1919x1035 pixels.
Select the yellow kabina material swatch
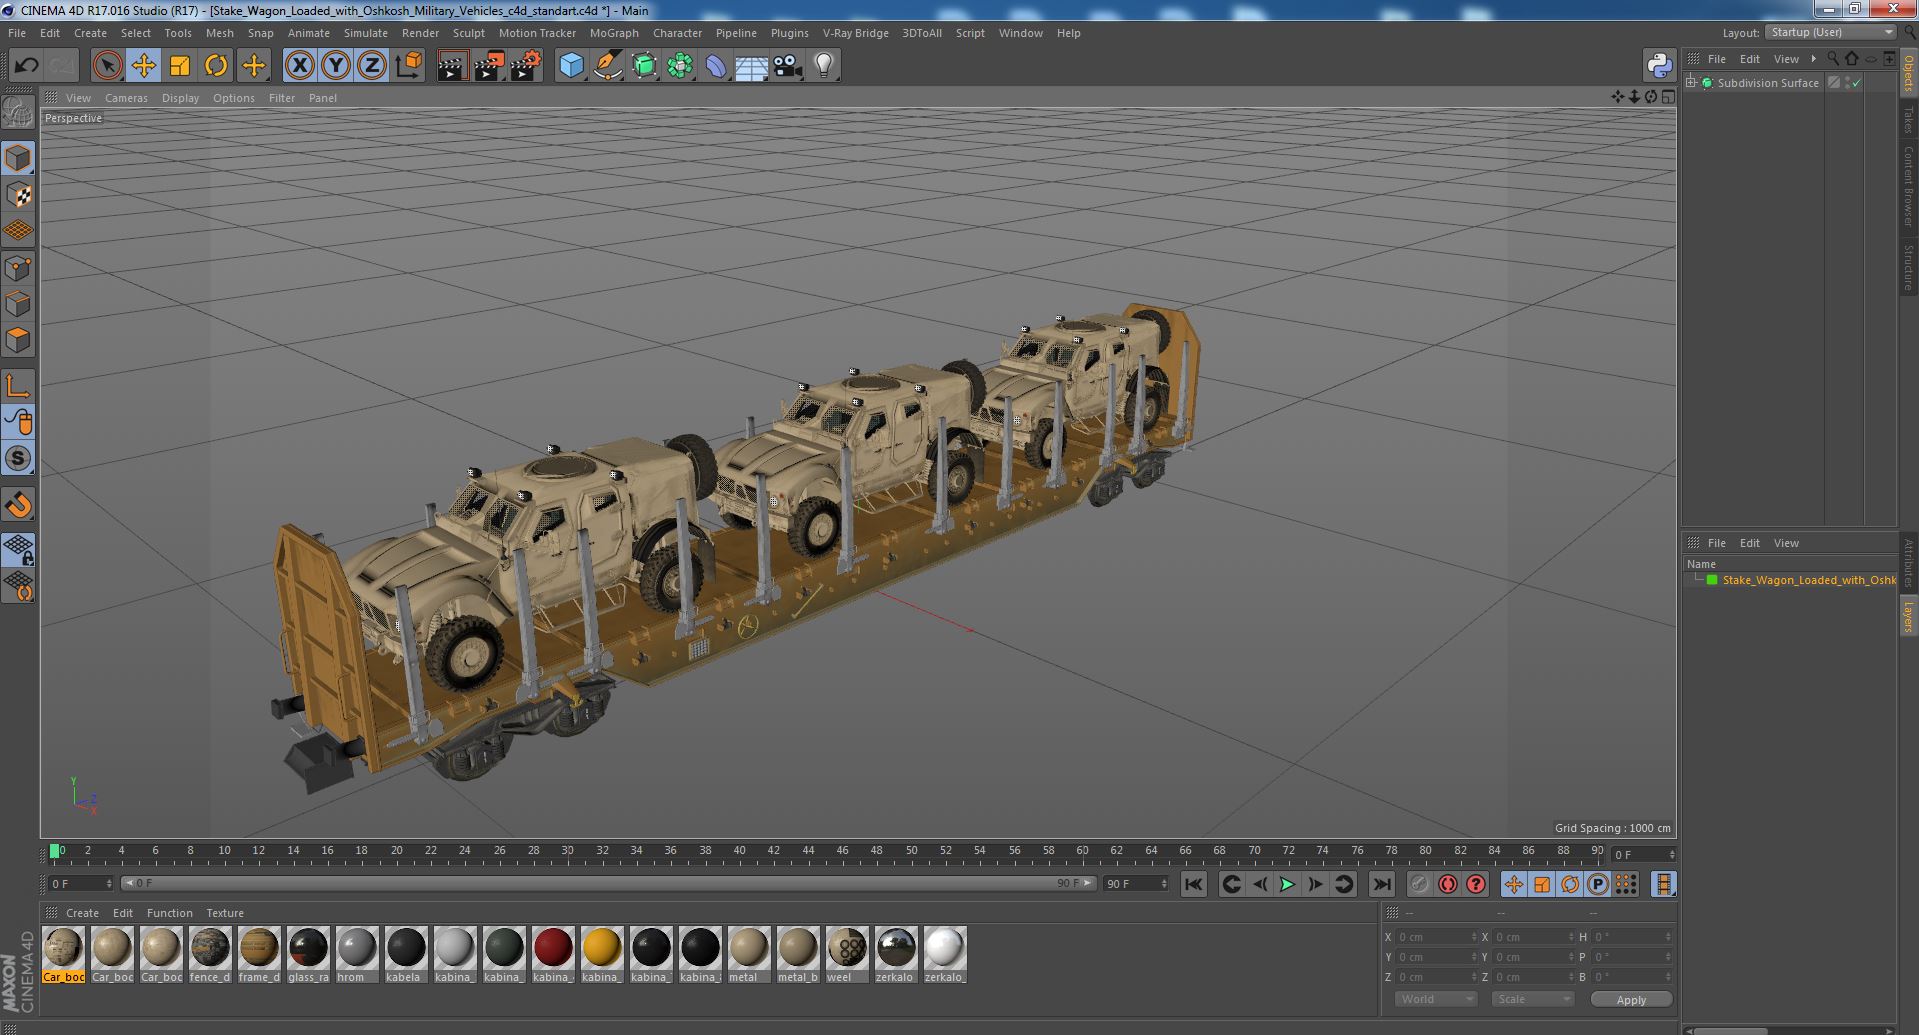tap(601, 955)
